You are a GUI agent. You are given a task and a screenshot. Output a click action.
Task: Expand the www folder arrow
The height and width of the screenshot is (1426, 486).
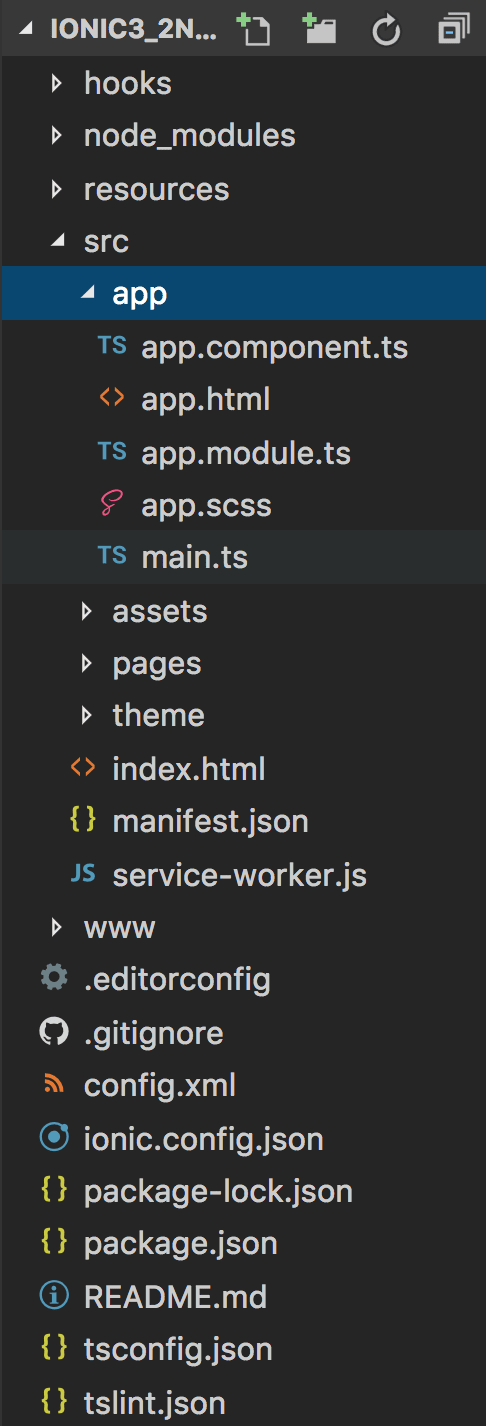(x=57, y=927)
